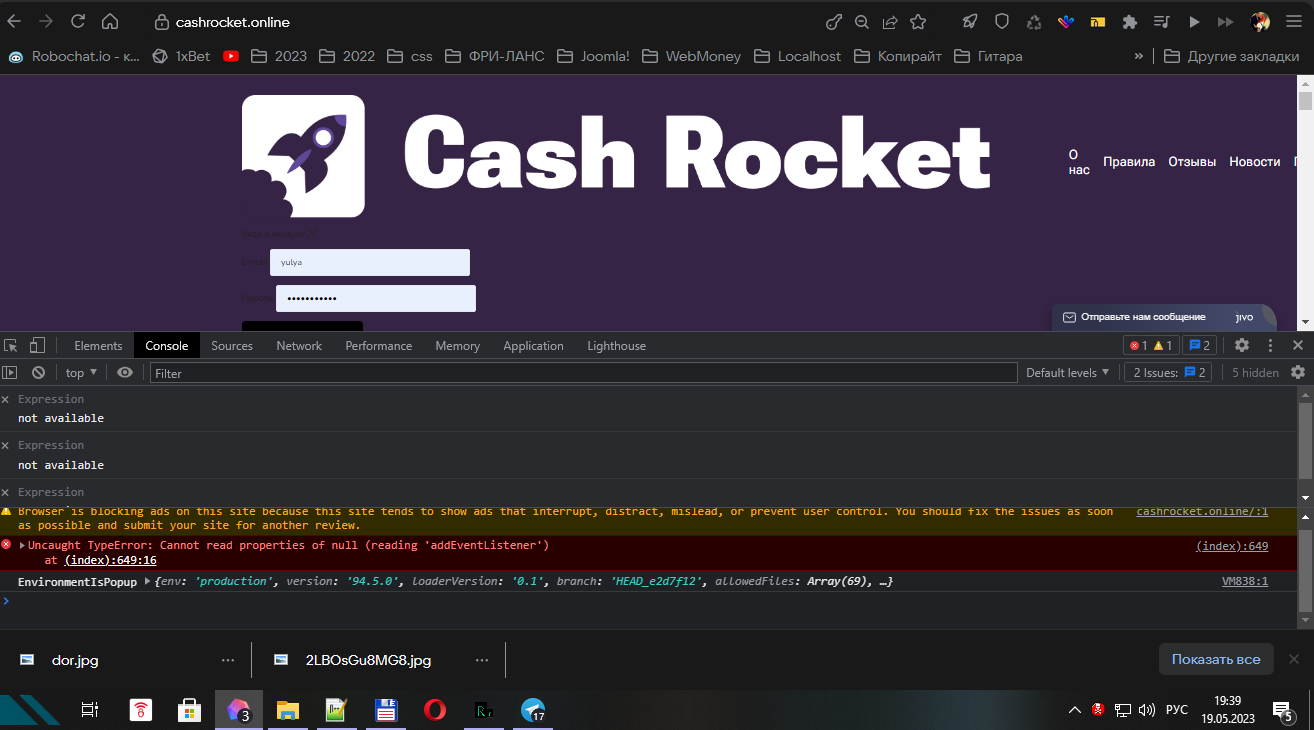Show hidden system tray icons chevron
This screenshot has height=730, width=1314.
[x=1075, y=710]
